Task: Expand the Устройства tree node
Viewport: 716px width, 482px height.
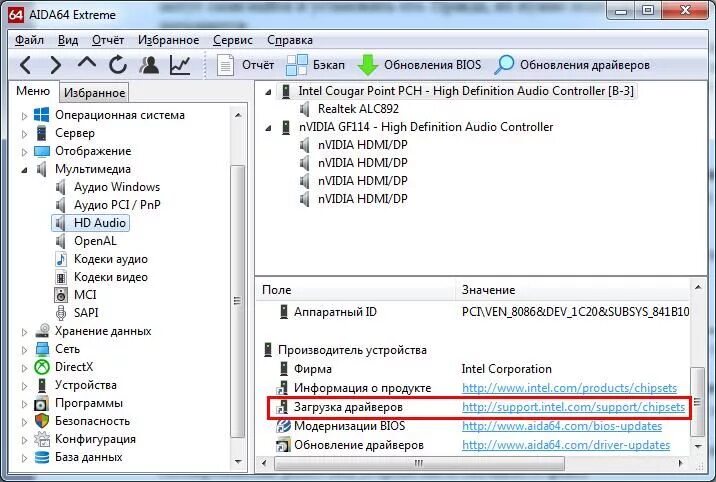Action: pyautogui.click(x=24, y=386)
